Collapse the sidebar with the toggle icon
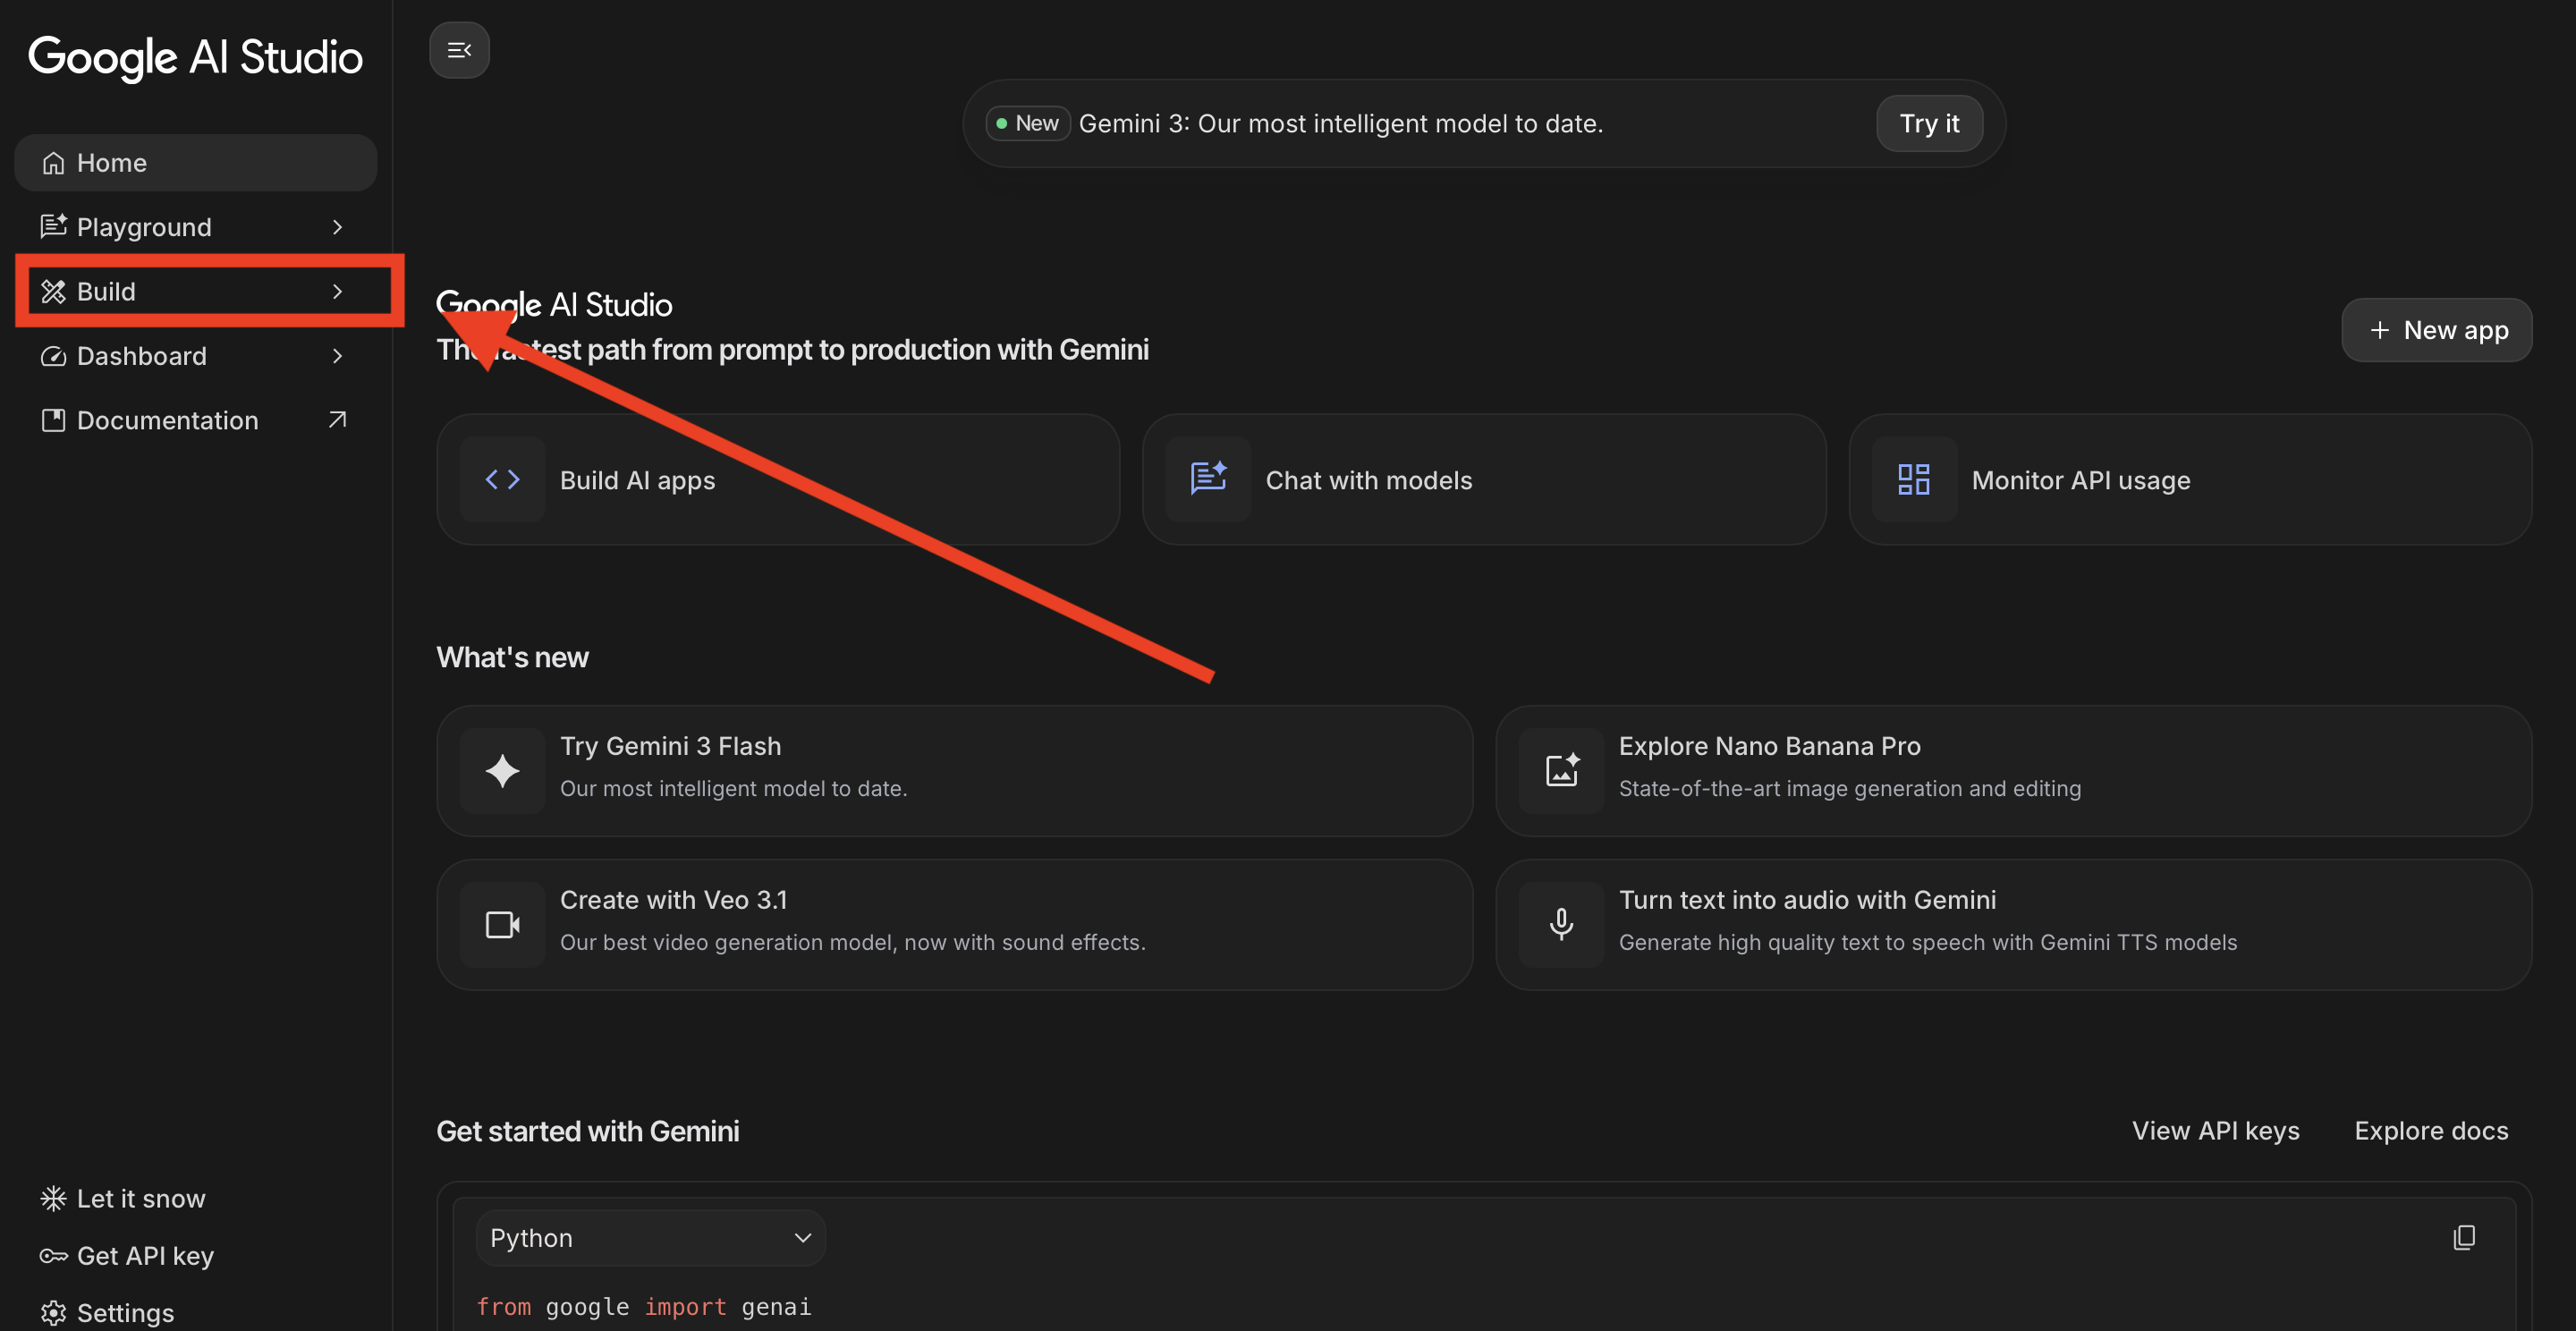The width and height of the screenshot is (2576, 1331). click(x=459, y=50)
